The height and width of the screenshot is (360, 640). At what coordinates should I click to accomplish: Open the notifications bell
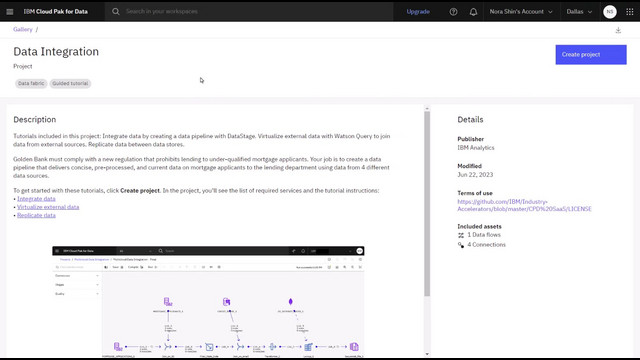473,12
